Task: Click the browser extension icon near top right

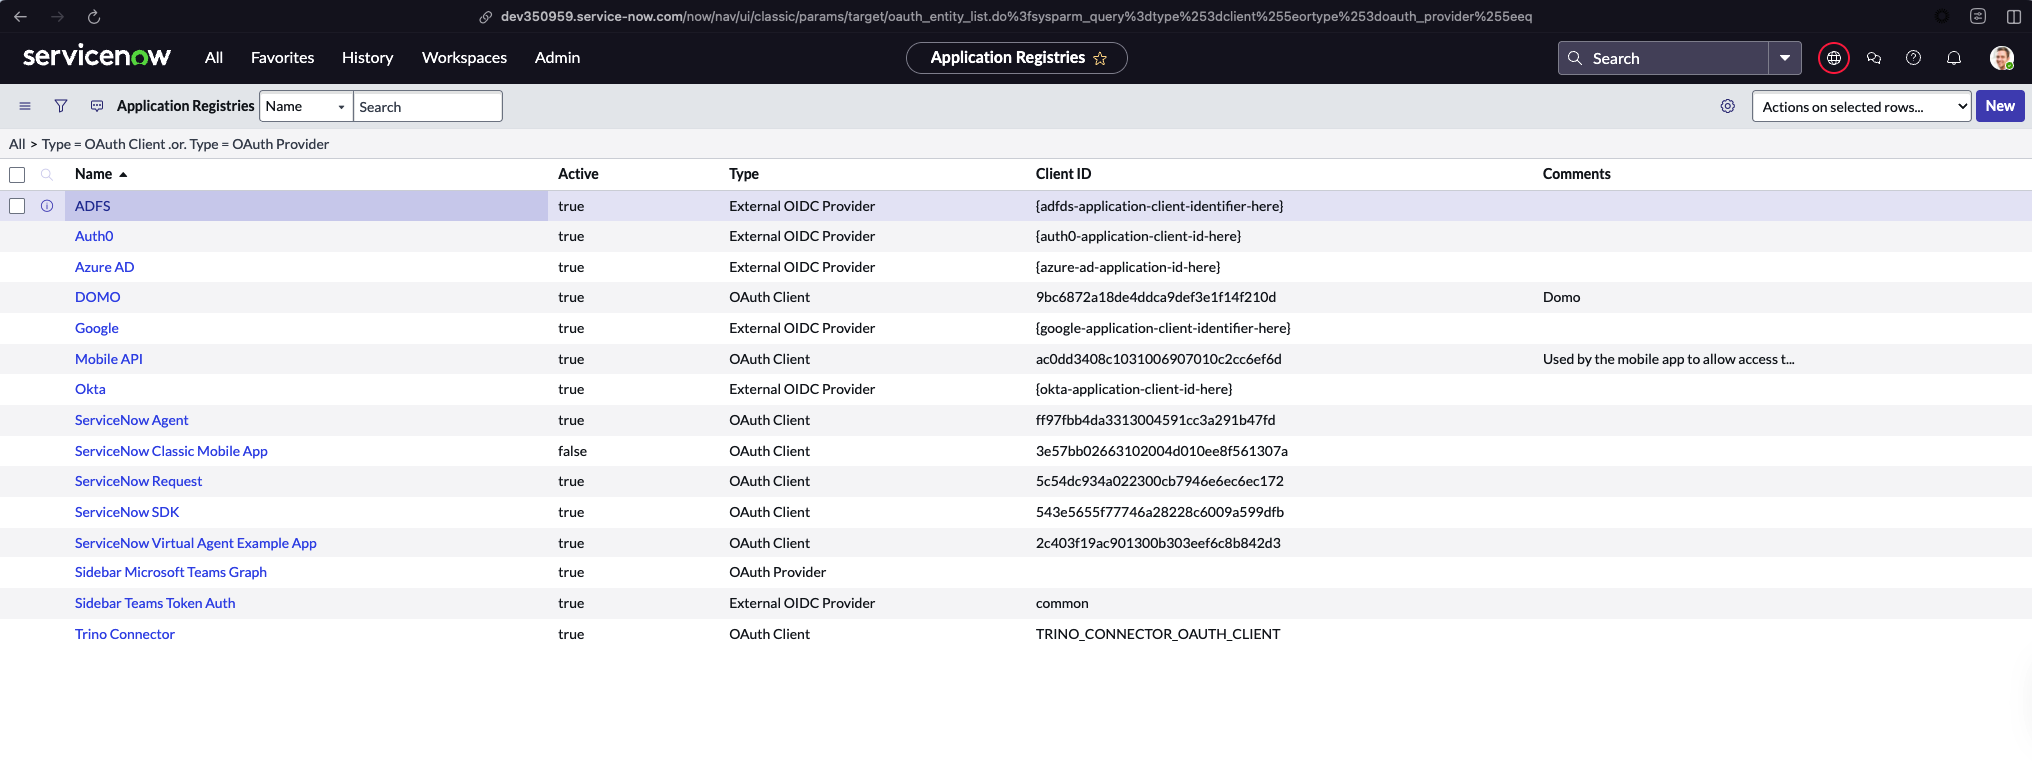Action: tap(1941, 17)
